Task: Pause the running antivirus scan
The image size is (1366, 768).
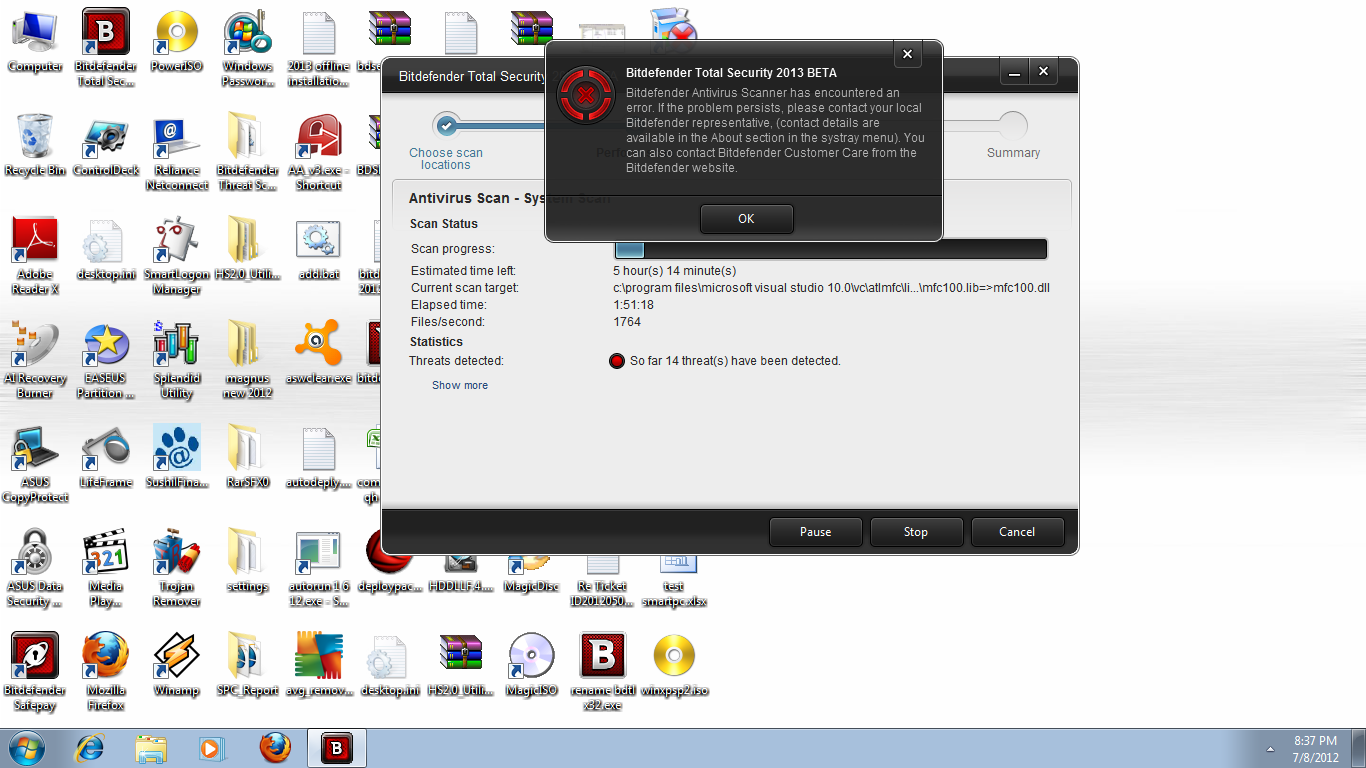Action: click(x=815, y=532)
